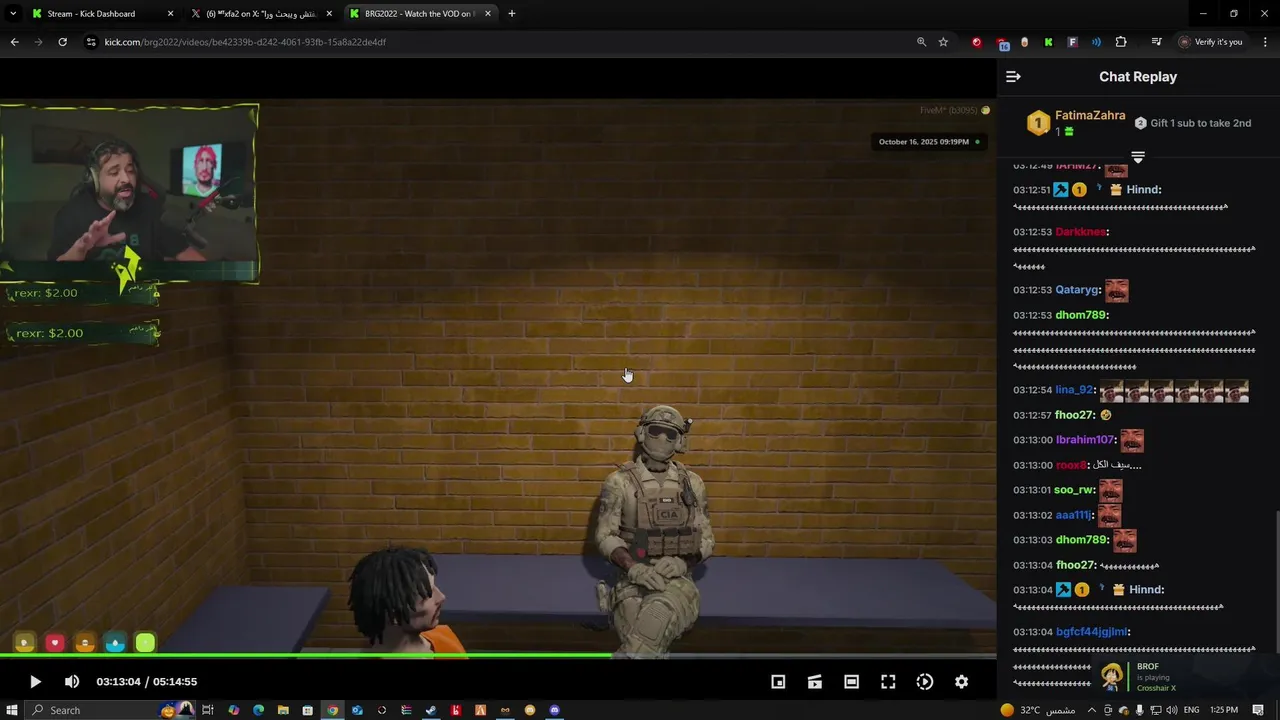Open the 32°C weather widget
Image resolution: width=1280 pixels, height=720 pixels.
pyautogui.click(x=1037, y=710)
